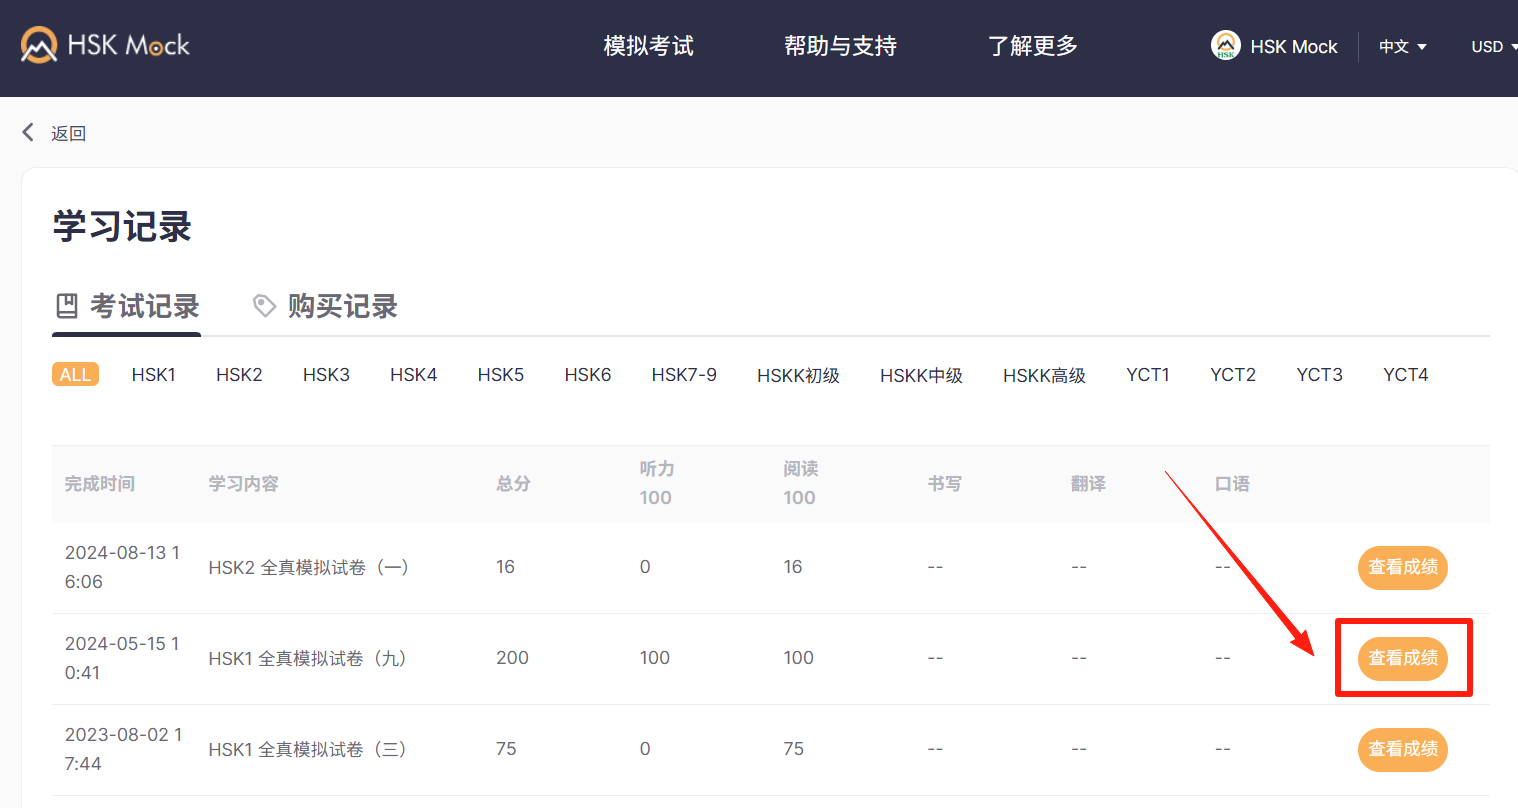Open the 帮助与支持 menu

click(x=840, y=46)
